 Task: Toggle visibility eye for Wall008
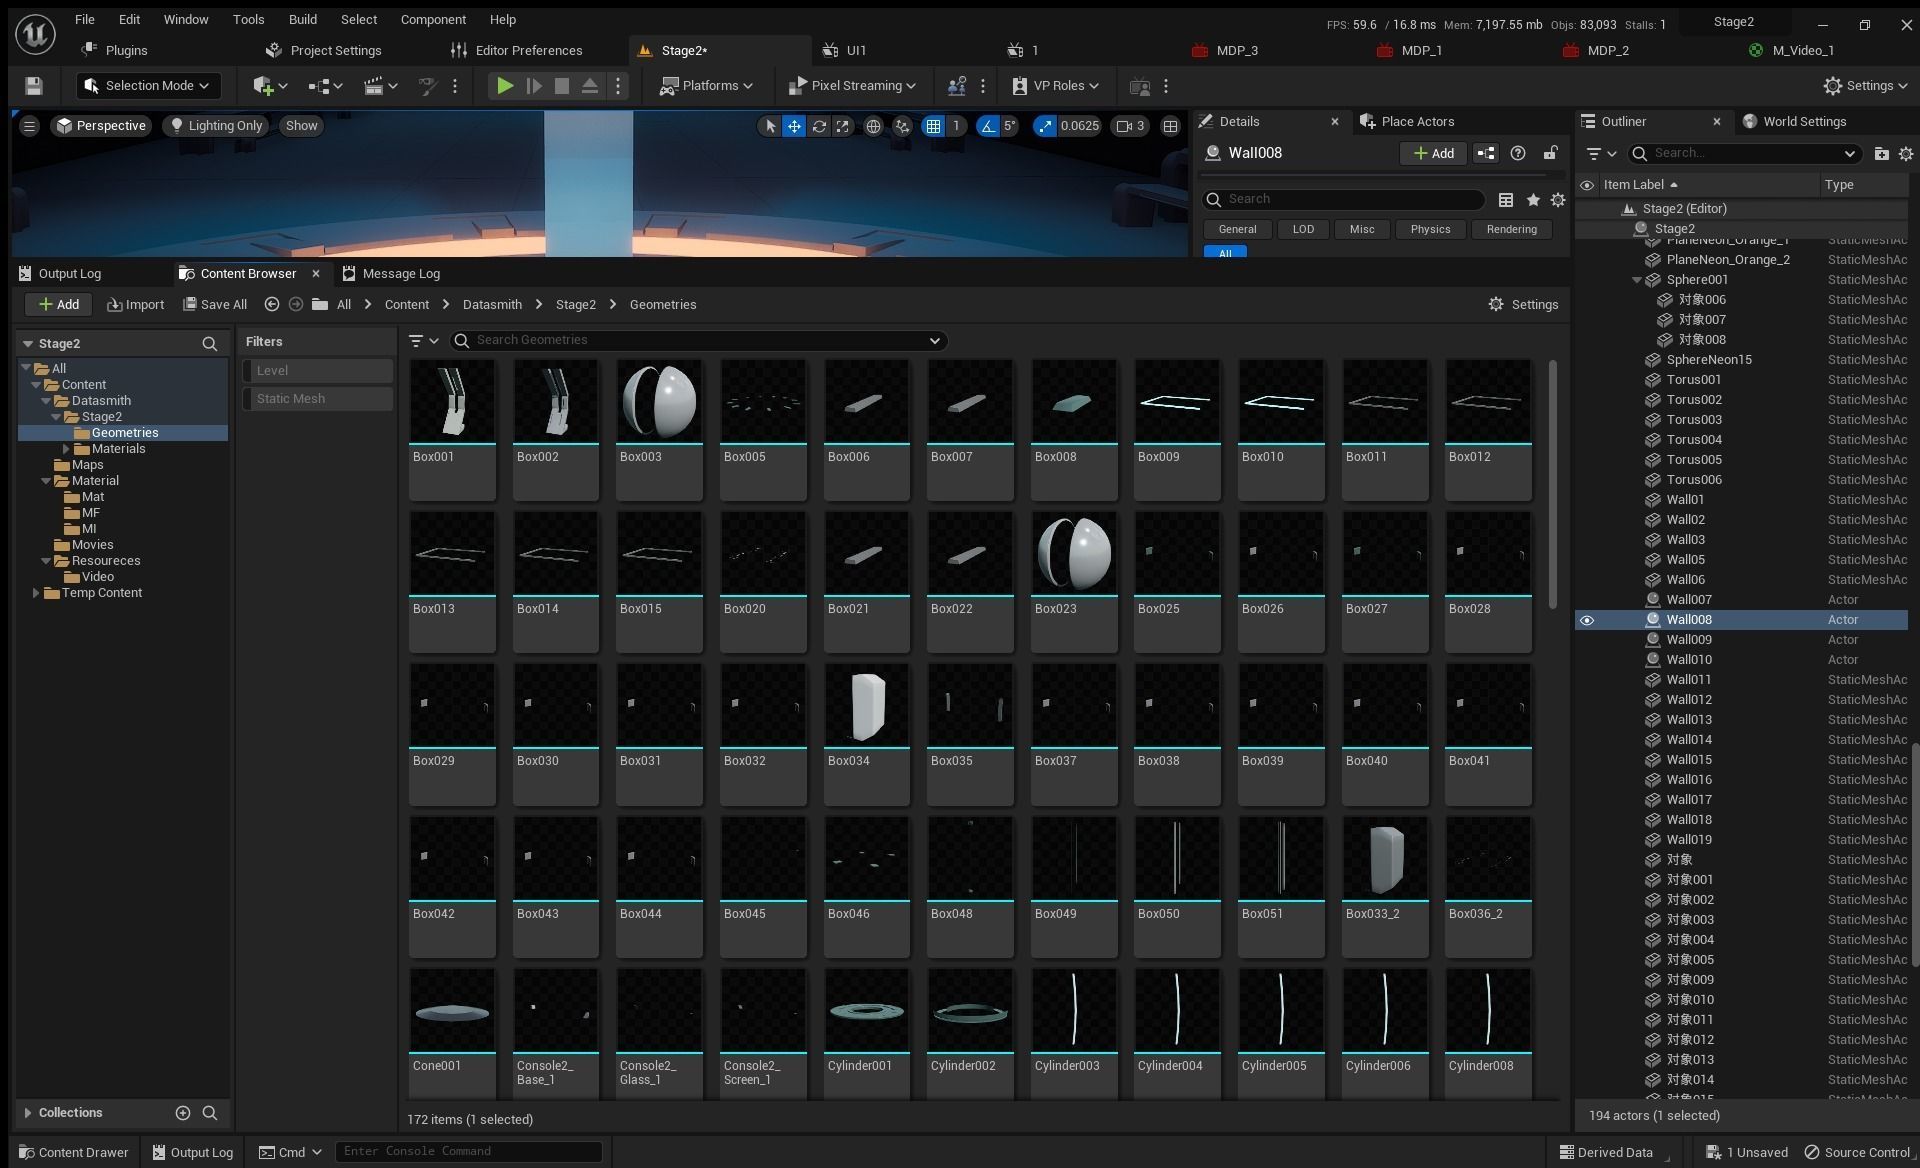point(1587,620)
